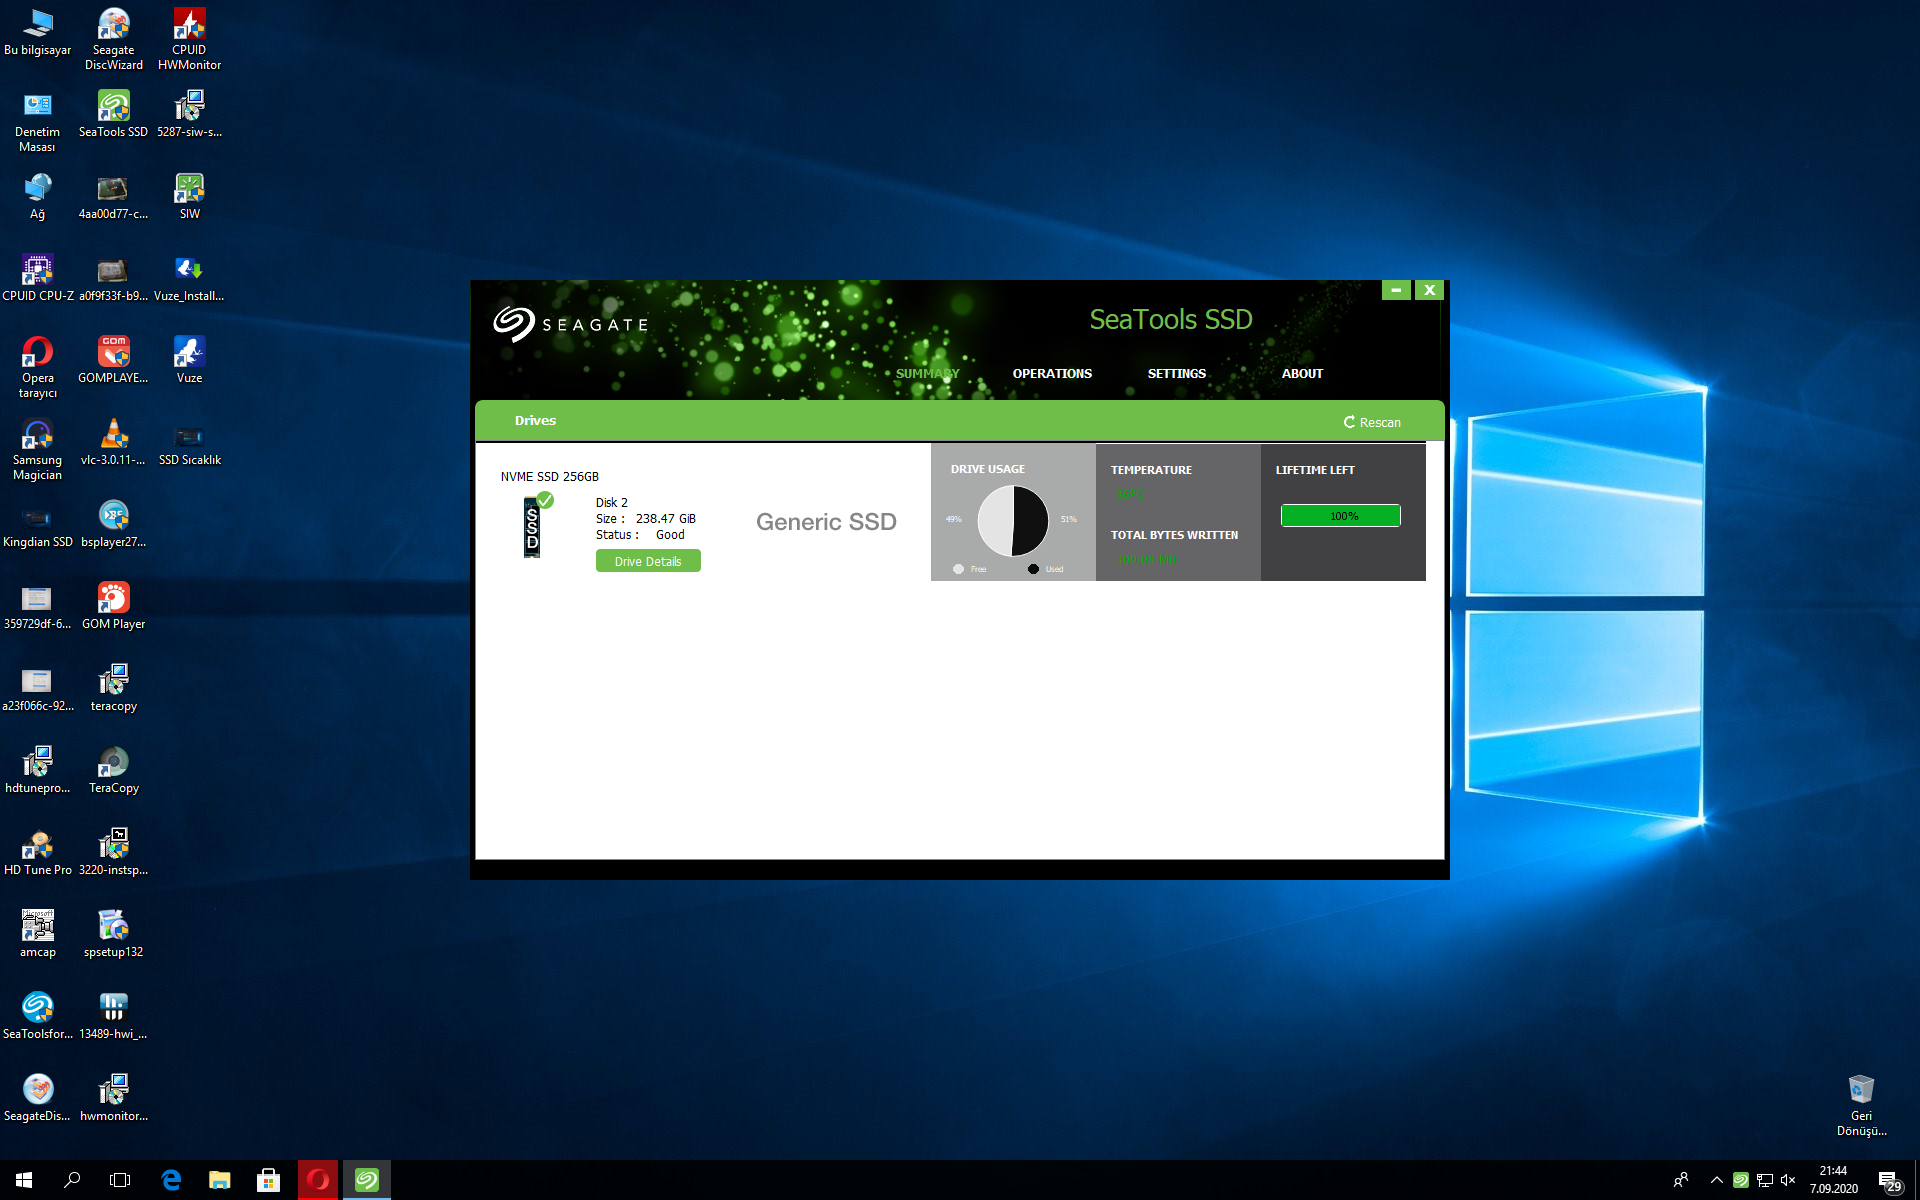Viewport: 1920px width, 1200px height.
Task: Click the NVME SSD 256GB title
Action: coord(550,477)
